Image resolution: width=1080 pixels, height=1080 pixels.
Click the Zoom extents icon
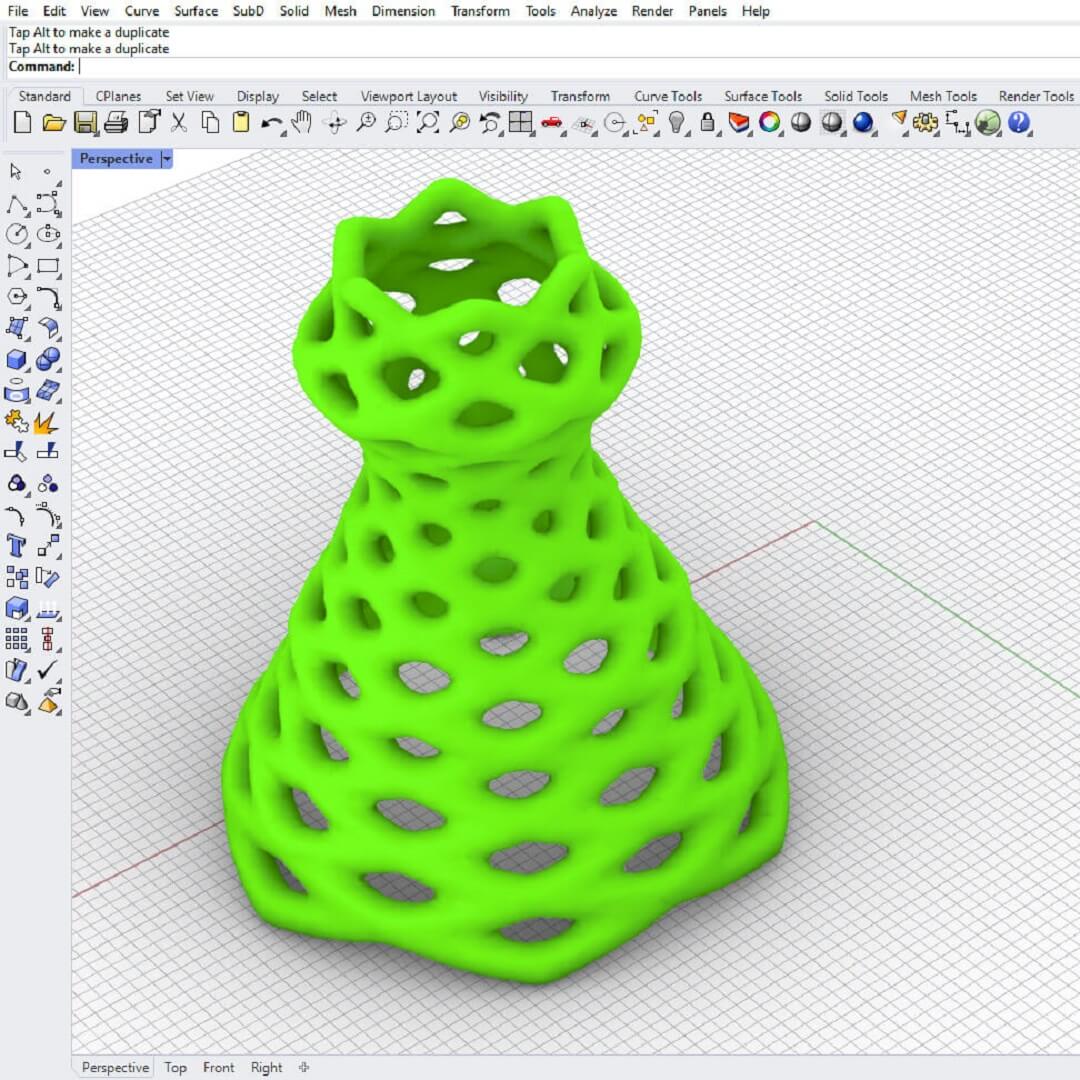coord(428,123)
